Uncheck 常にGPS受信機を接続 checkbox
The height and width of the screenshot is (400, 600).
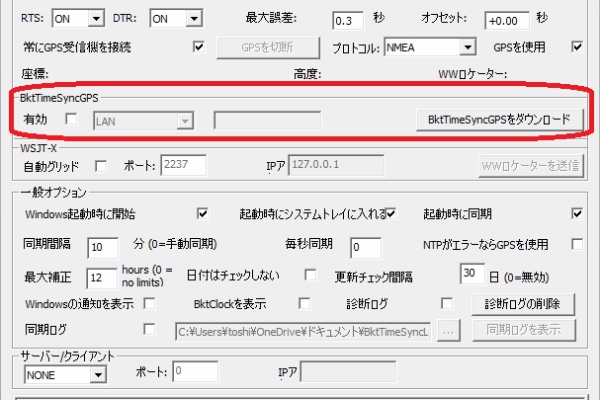point(198,46)
